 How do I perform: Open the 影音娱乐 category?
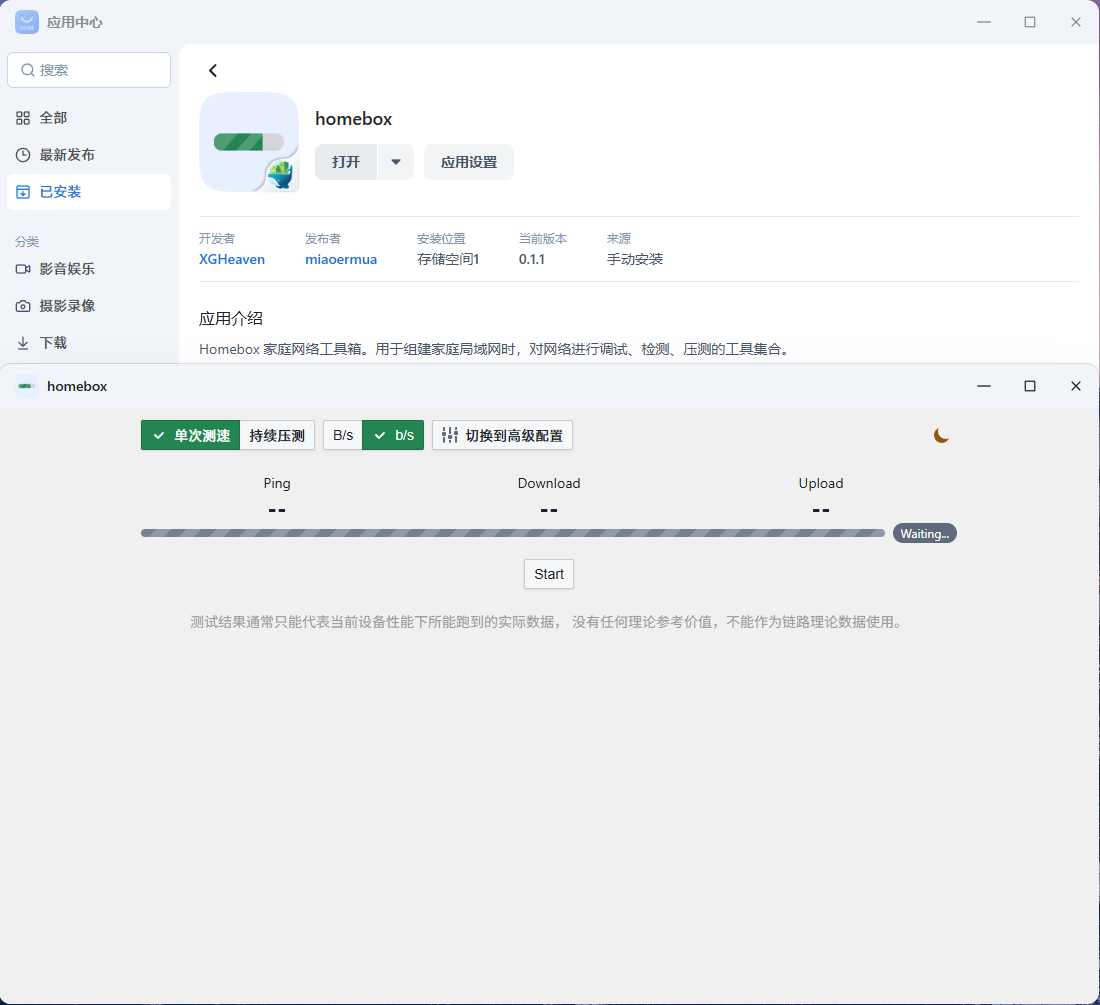(x=89, y=269)
